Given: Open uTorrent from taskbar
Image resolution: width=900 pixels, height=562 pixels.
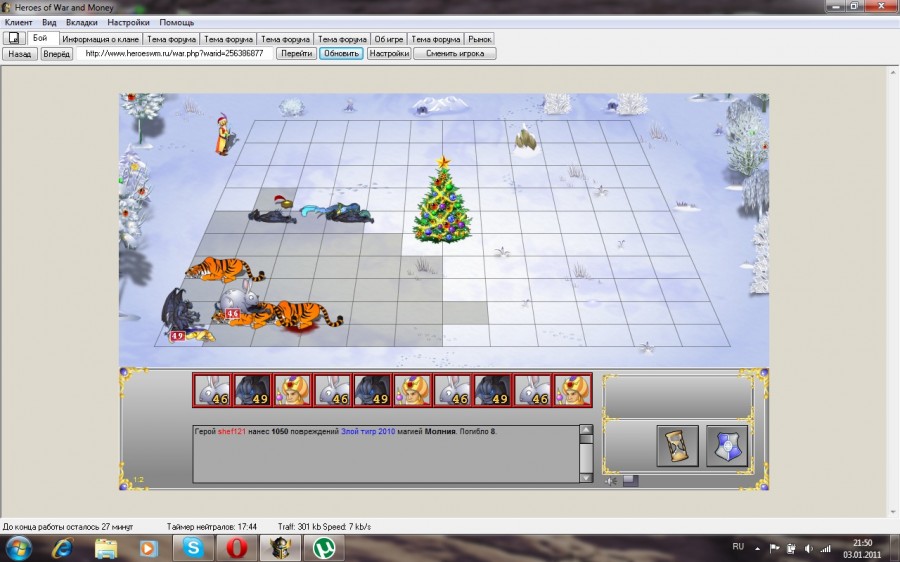Looking at the screenshot, I should (x=324, y=548).
